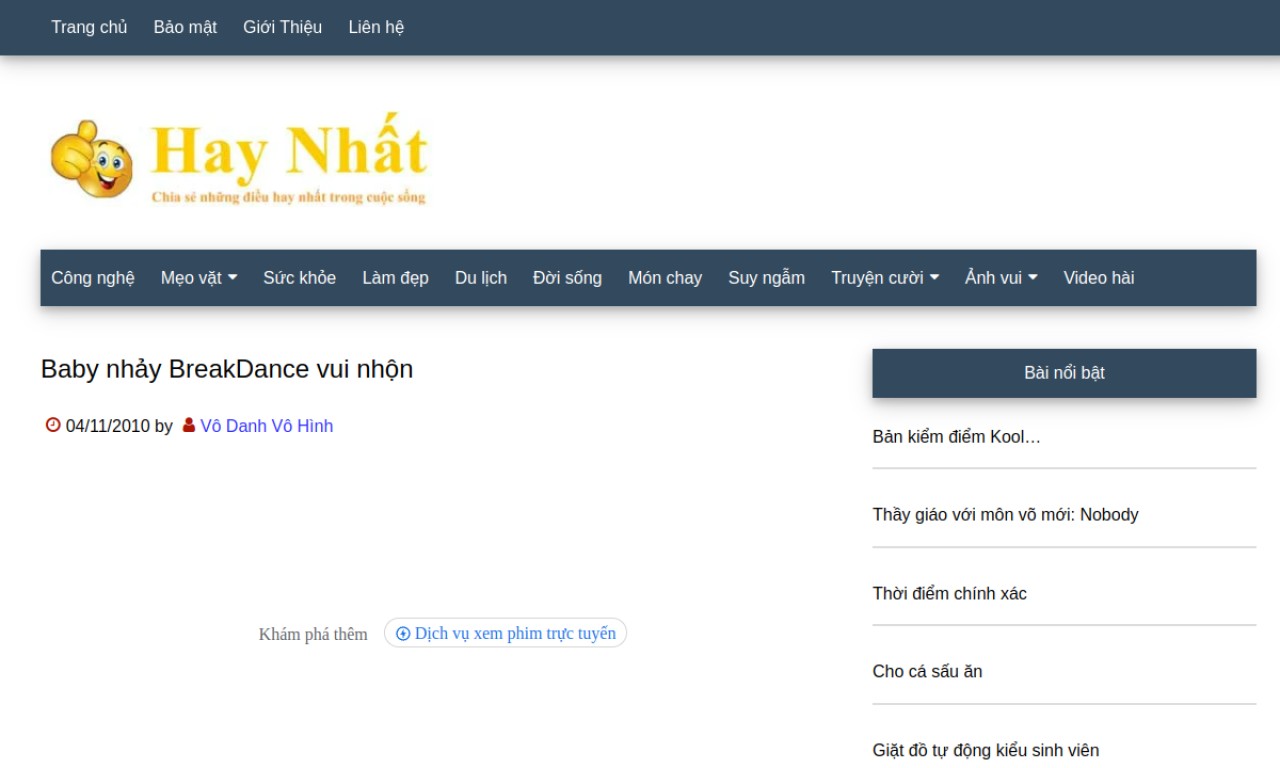Open the Giới Thiệu page
The width and height of the screenshot is (1280, 768).
(x=282, y=27)
